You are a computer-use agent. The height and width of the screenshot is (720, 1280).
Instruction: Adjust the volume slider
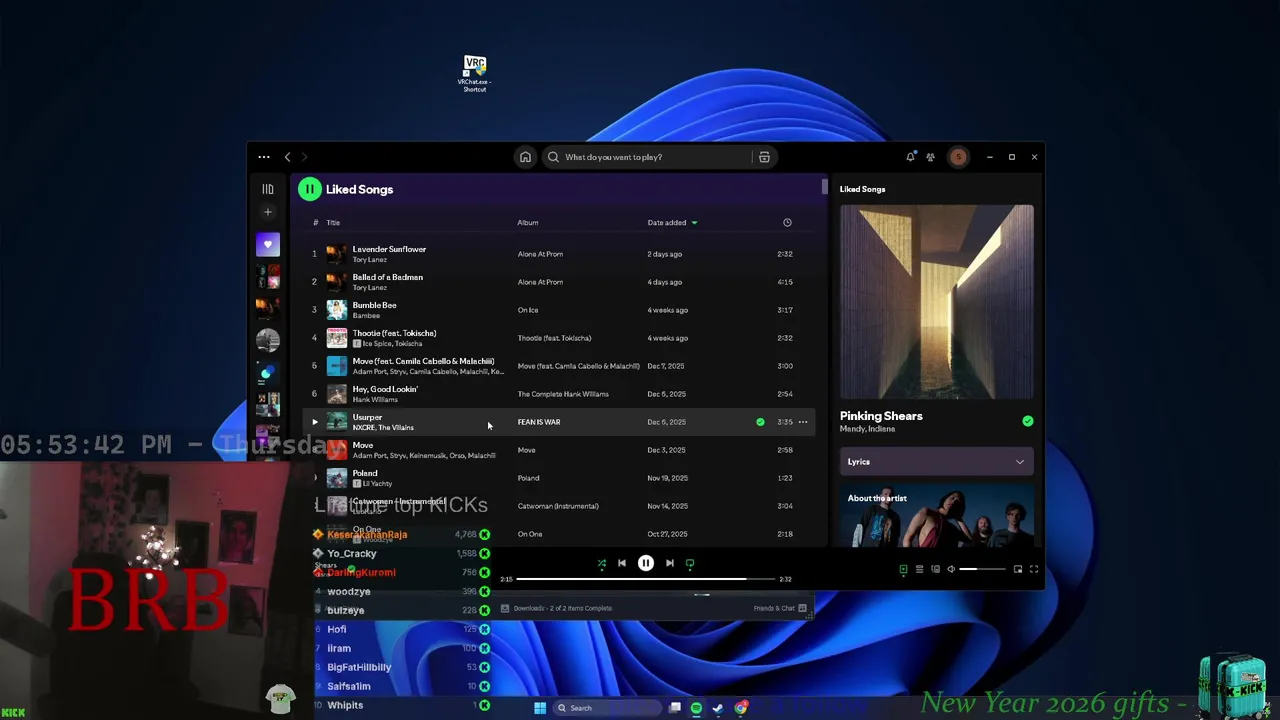[983, 569]
